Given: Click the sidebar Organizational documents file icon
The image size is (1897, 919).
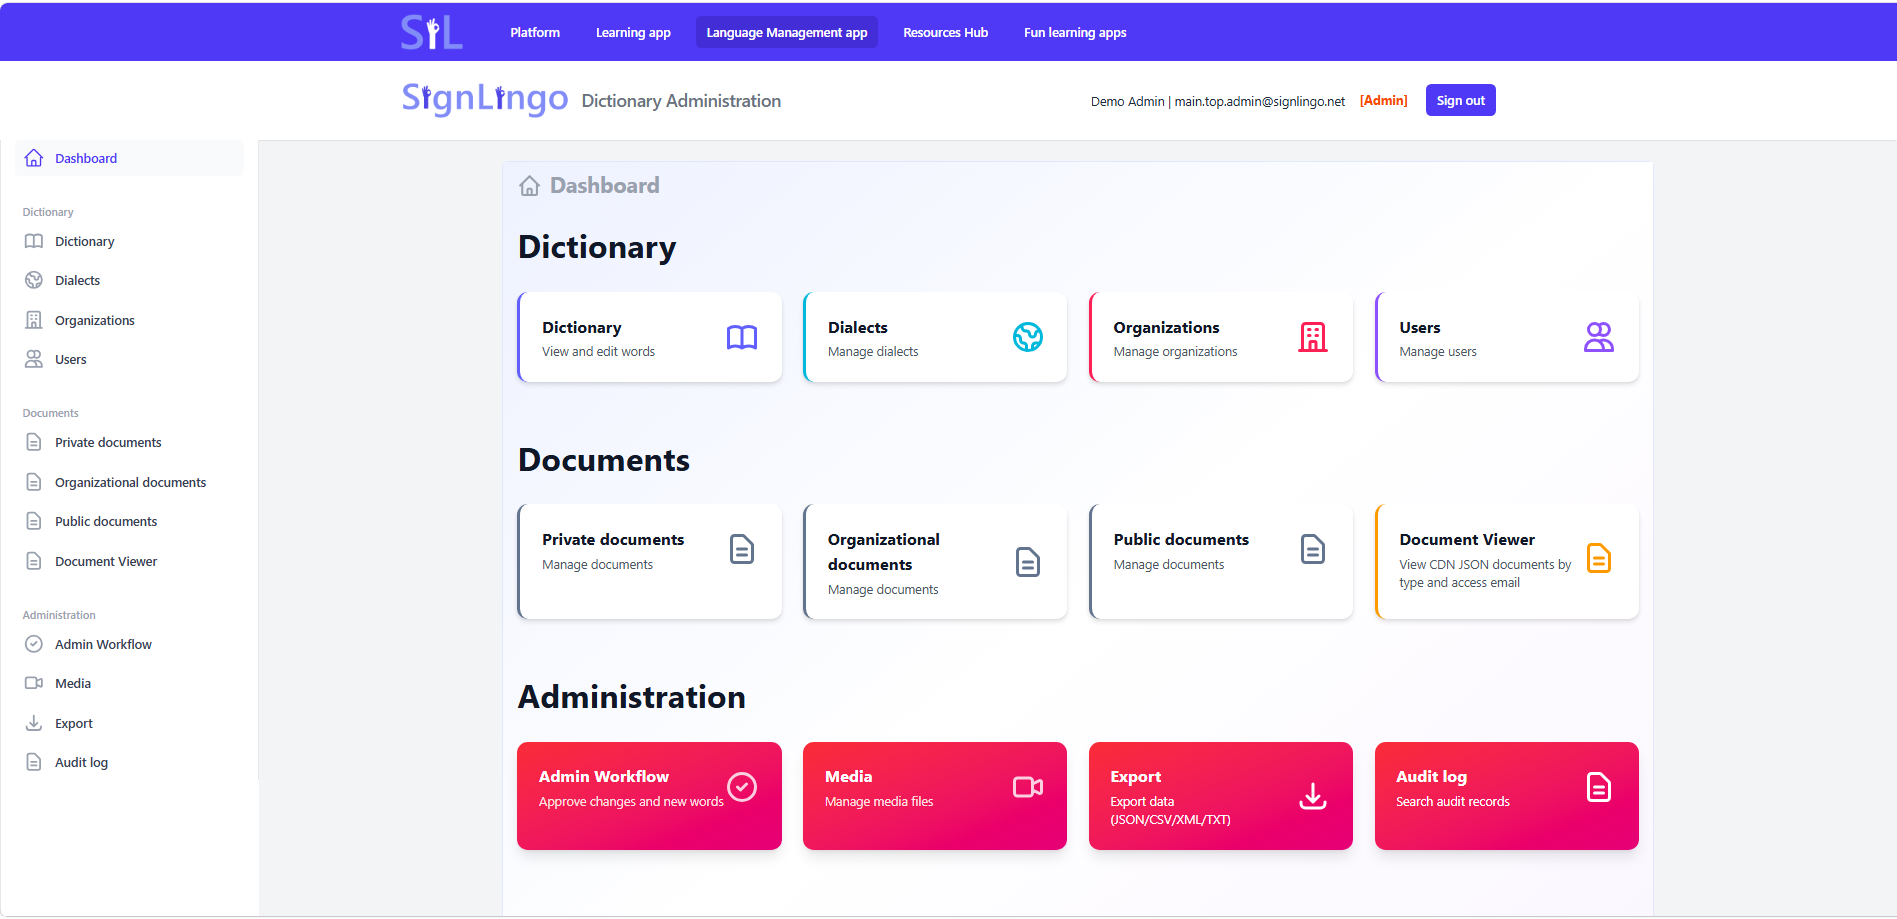Looking at the screenshot, I should click(34, 482).
